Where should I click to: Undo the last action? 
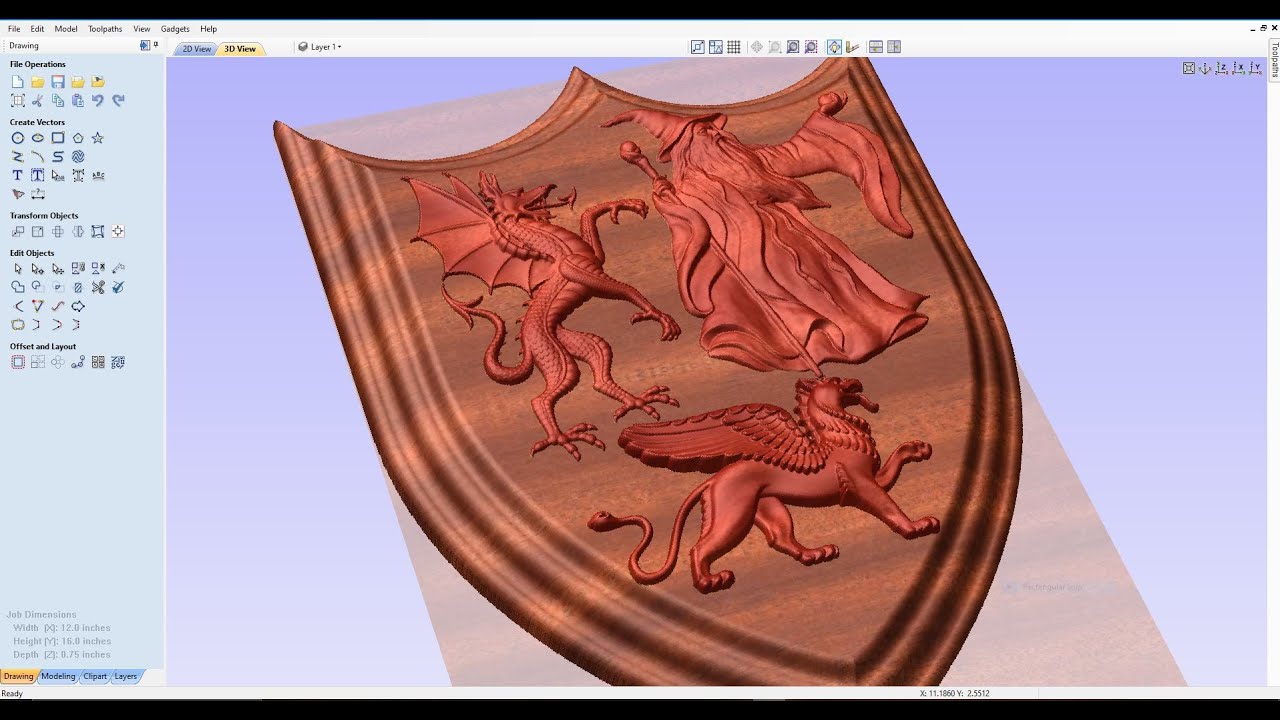(98, 100)
